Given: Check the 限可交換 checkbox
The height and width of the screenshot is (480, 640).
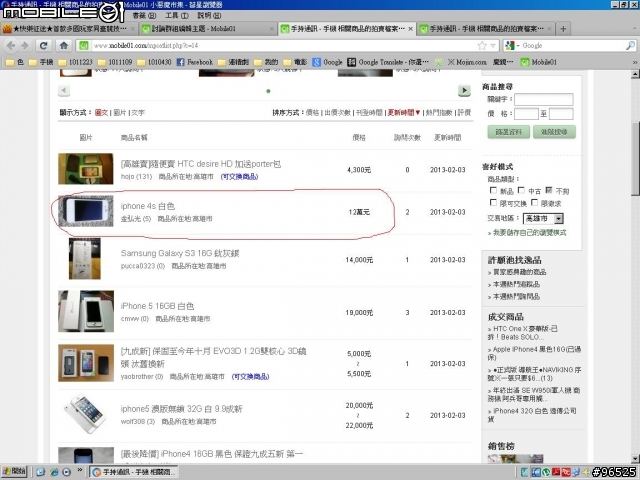Looking at the screenshot, I should click(493, 202).
